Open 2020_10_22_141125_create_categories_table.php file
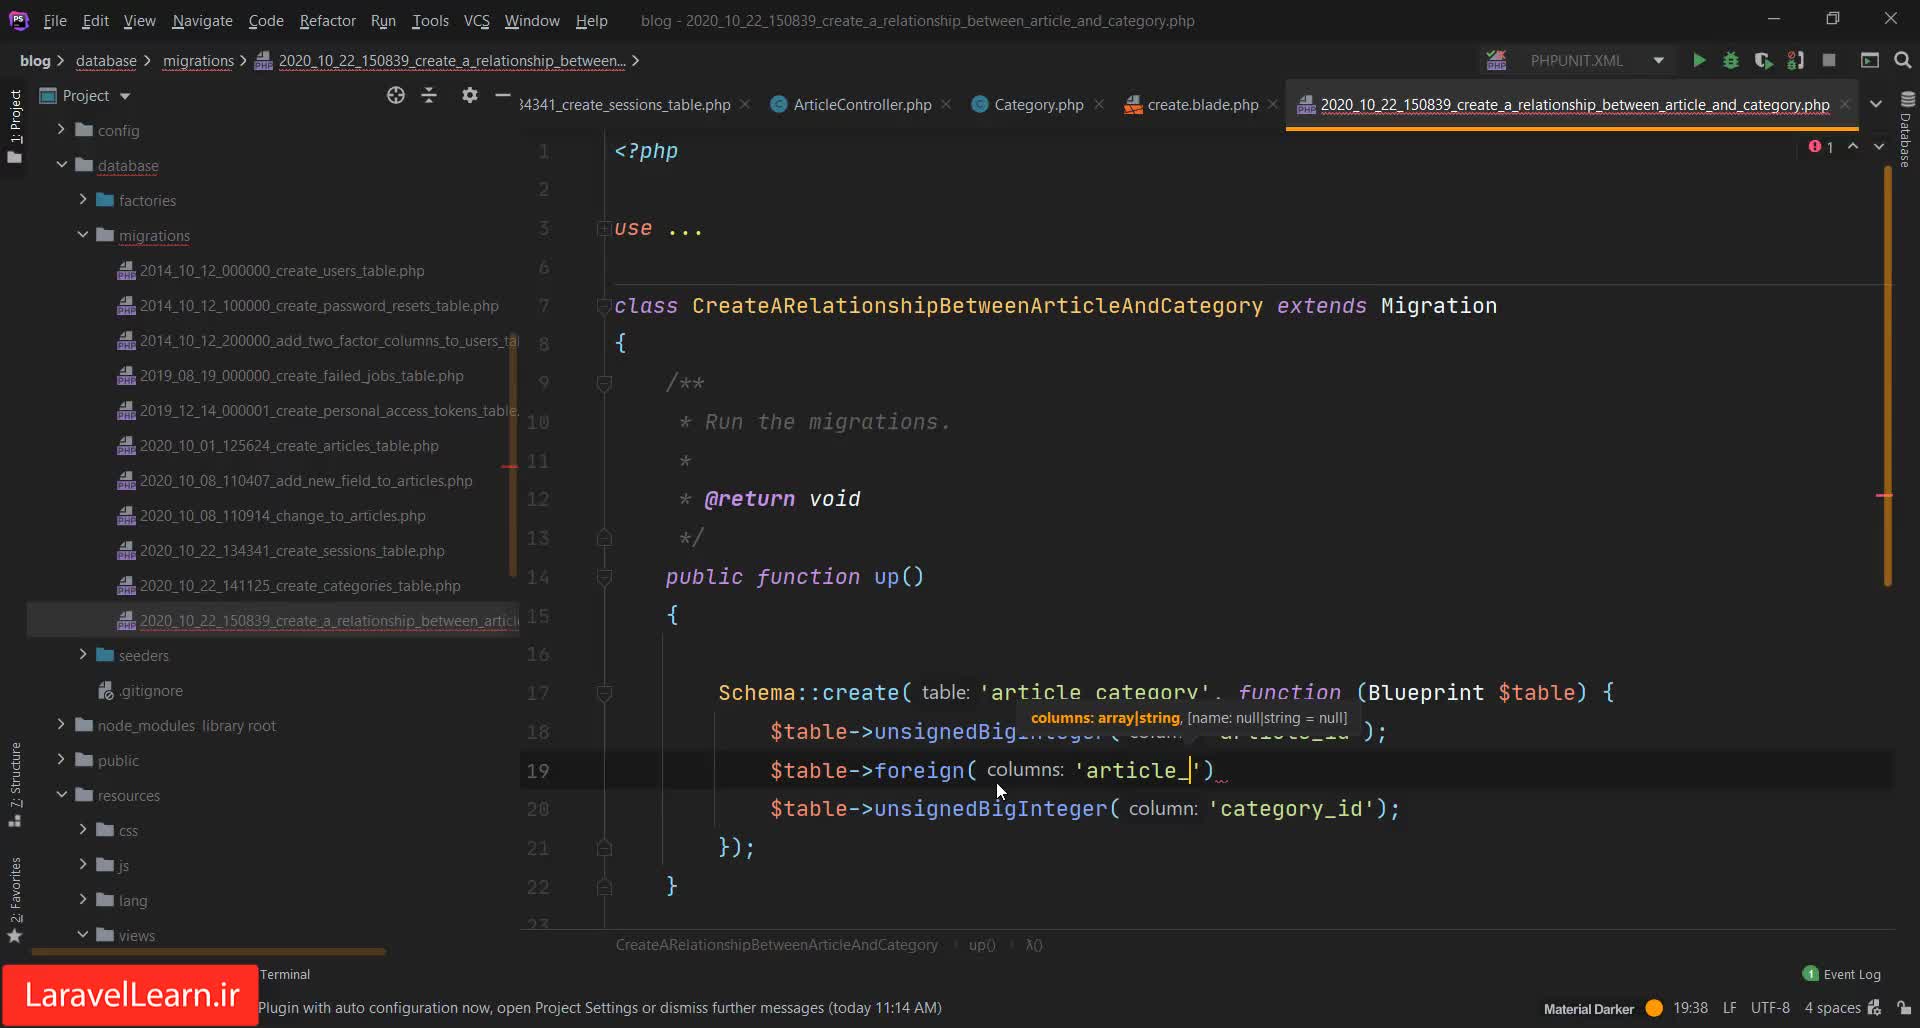The width and height of the screenshot is (1920, 1028). point(300,586)
